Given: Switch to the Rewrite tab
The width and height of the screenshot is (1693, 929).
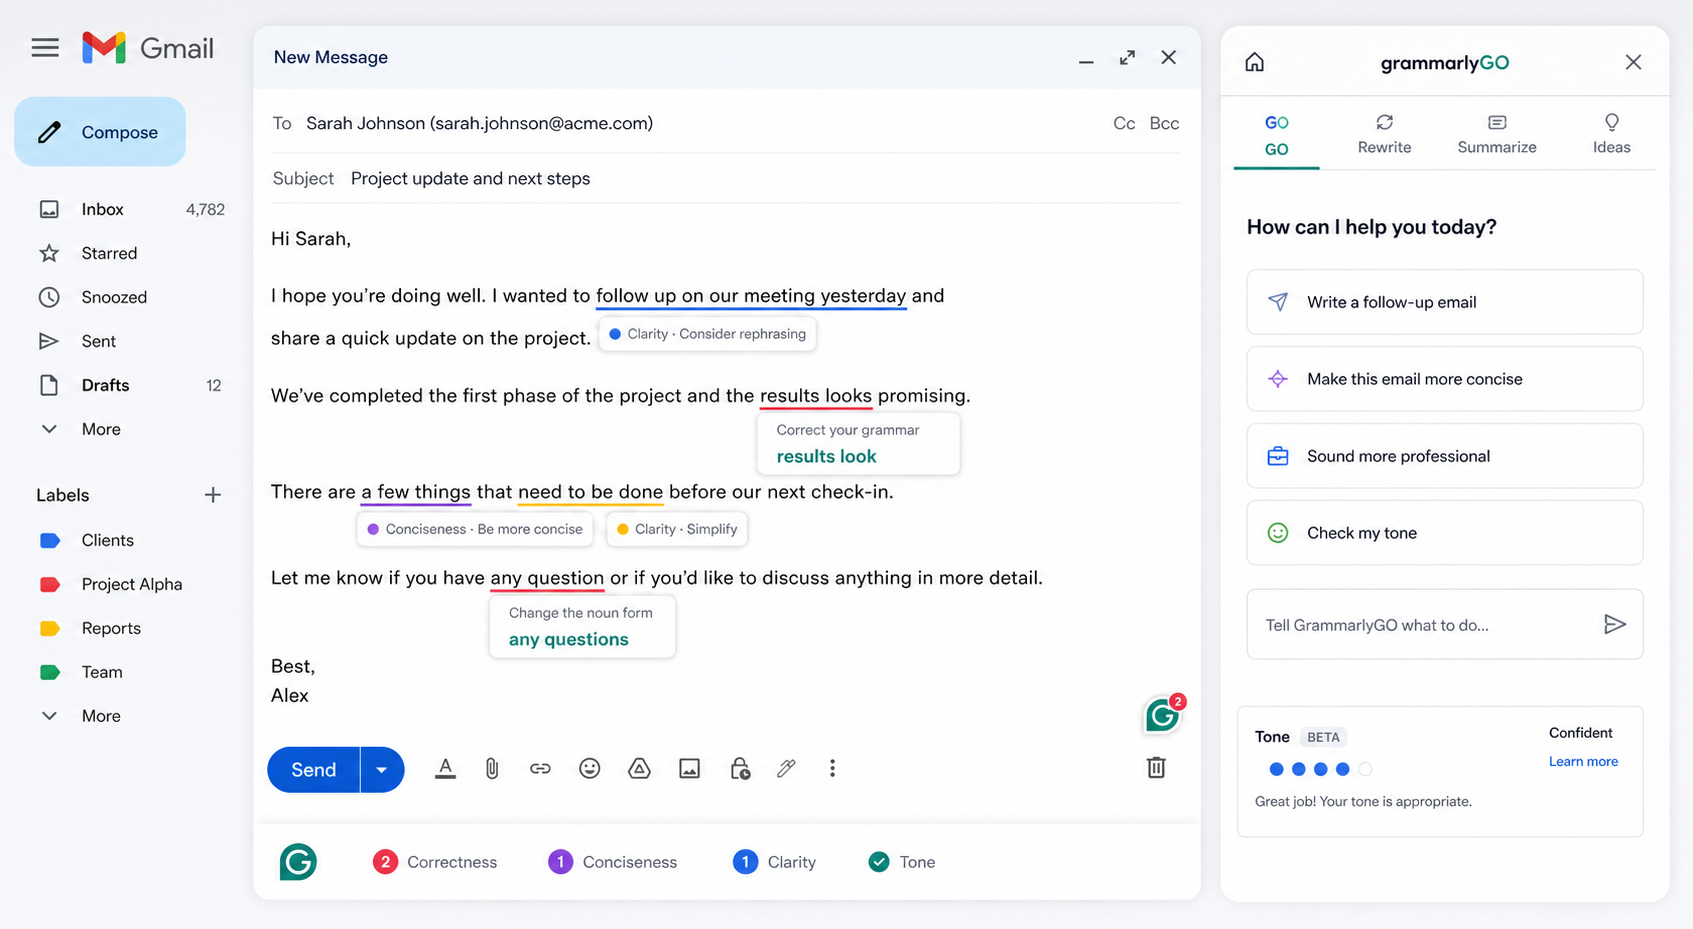Looking at the screenshot, I should pos(1385,135).
